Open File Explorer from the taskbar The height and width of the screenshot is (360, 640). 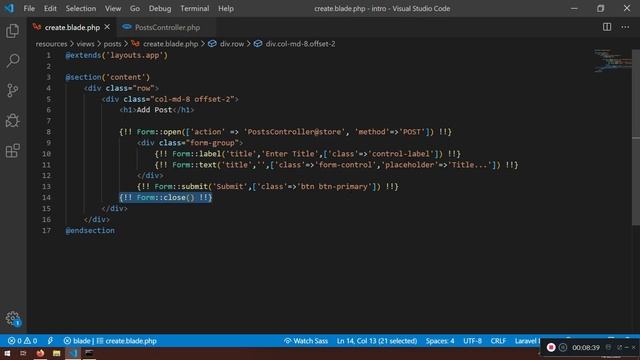tap(56, 353)
